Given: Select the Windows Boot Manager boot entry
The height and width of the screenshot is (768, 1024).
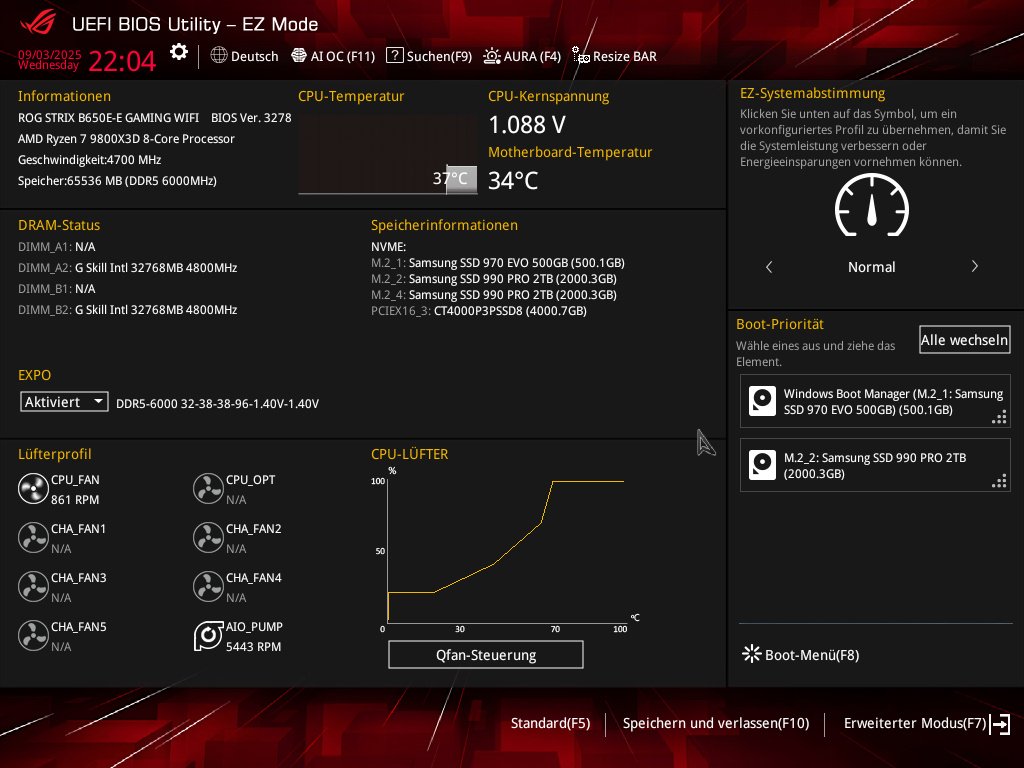Looking at the screenshot, I should (875, 401).
